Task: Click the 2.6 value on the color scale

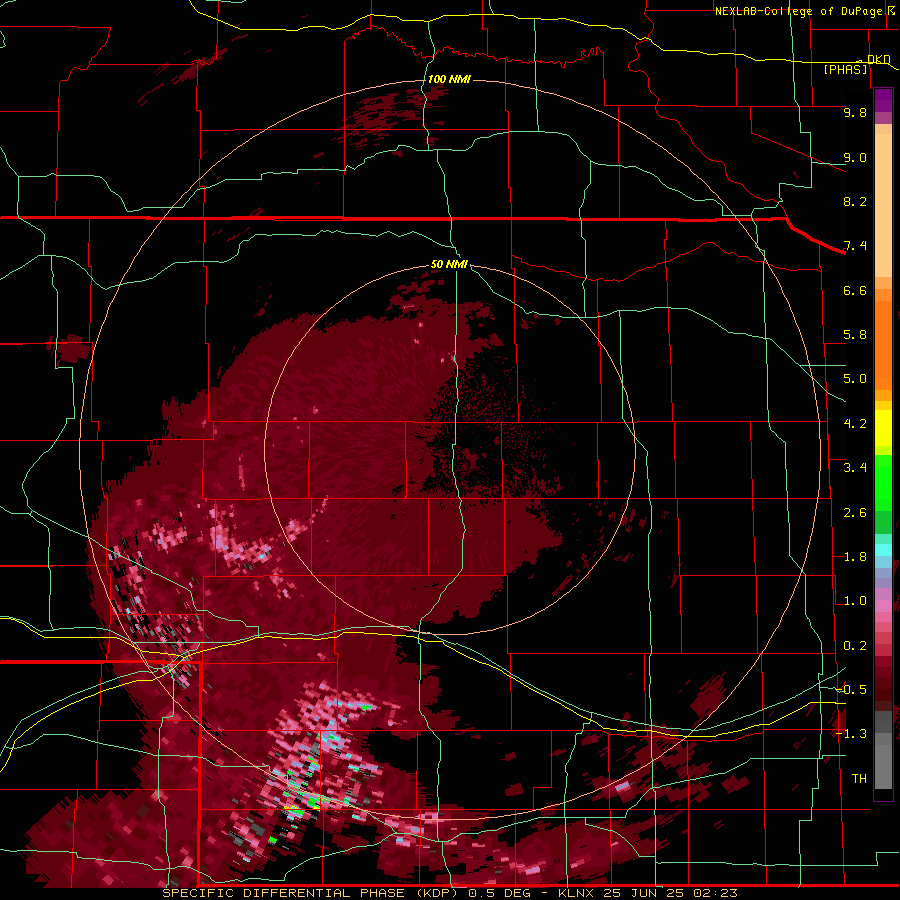Action: (855, 513)
